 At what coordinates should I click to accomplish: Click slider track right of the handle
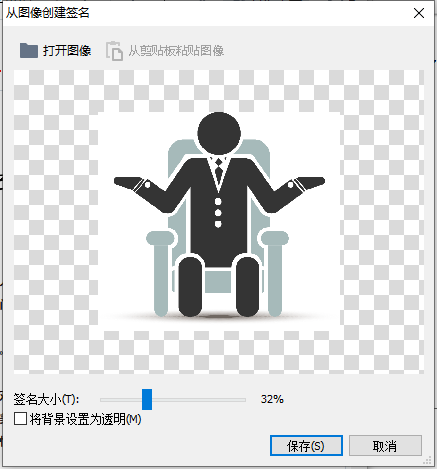[x=199, y=399]
